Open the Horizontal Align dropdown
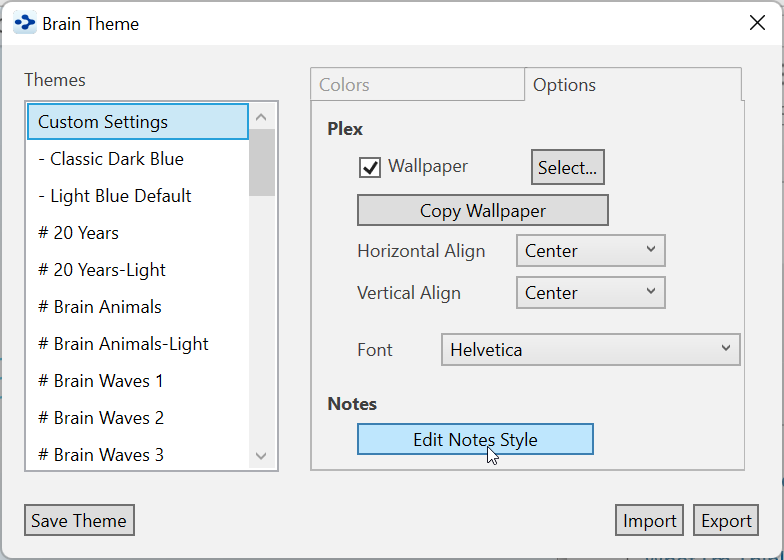Screen dimensions: 784x560 pyautogui.click(x=590, y=250)
